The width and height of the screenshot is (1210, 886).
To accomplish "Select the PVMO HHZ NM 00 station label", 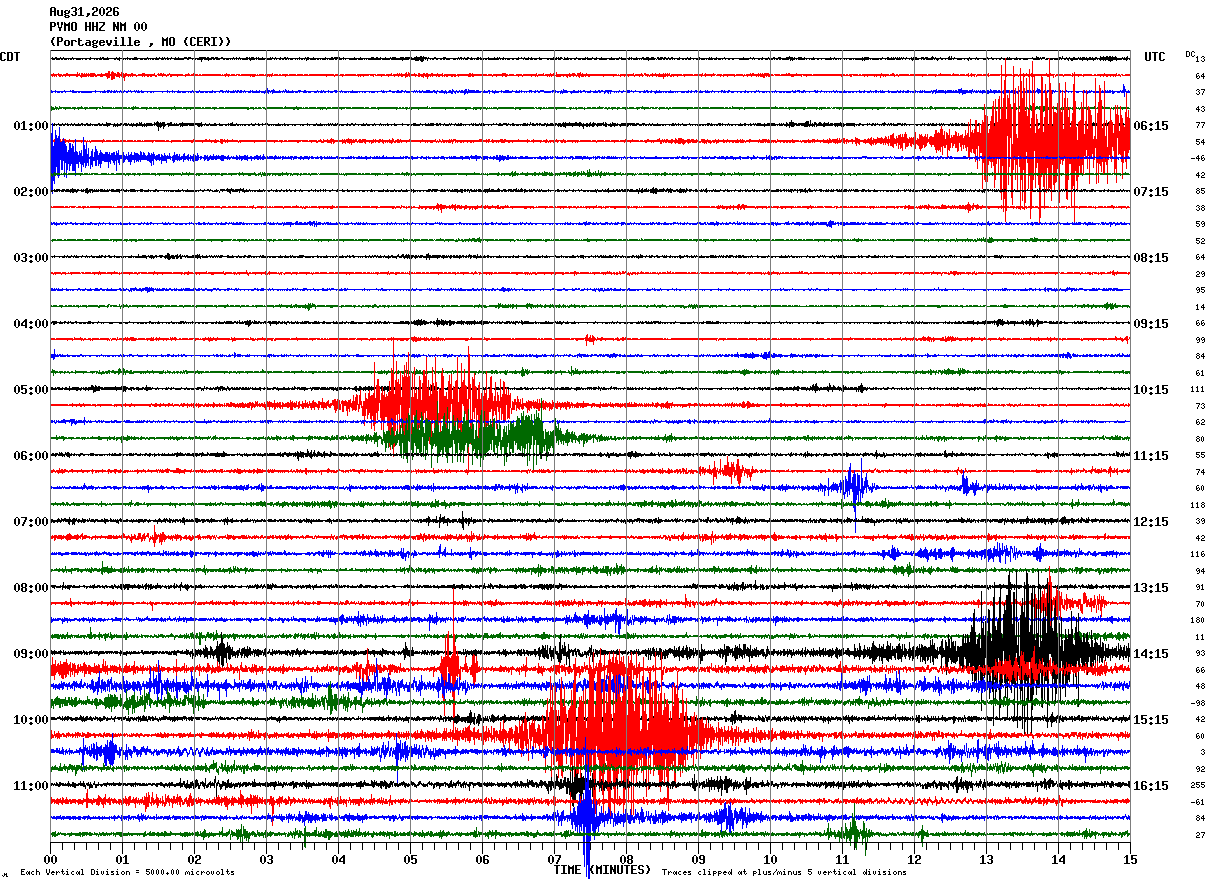I will point(98,27).
